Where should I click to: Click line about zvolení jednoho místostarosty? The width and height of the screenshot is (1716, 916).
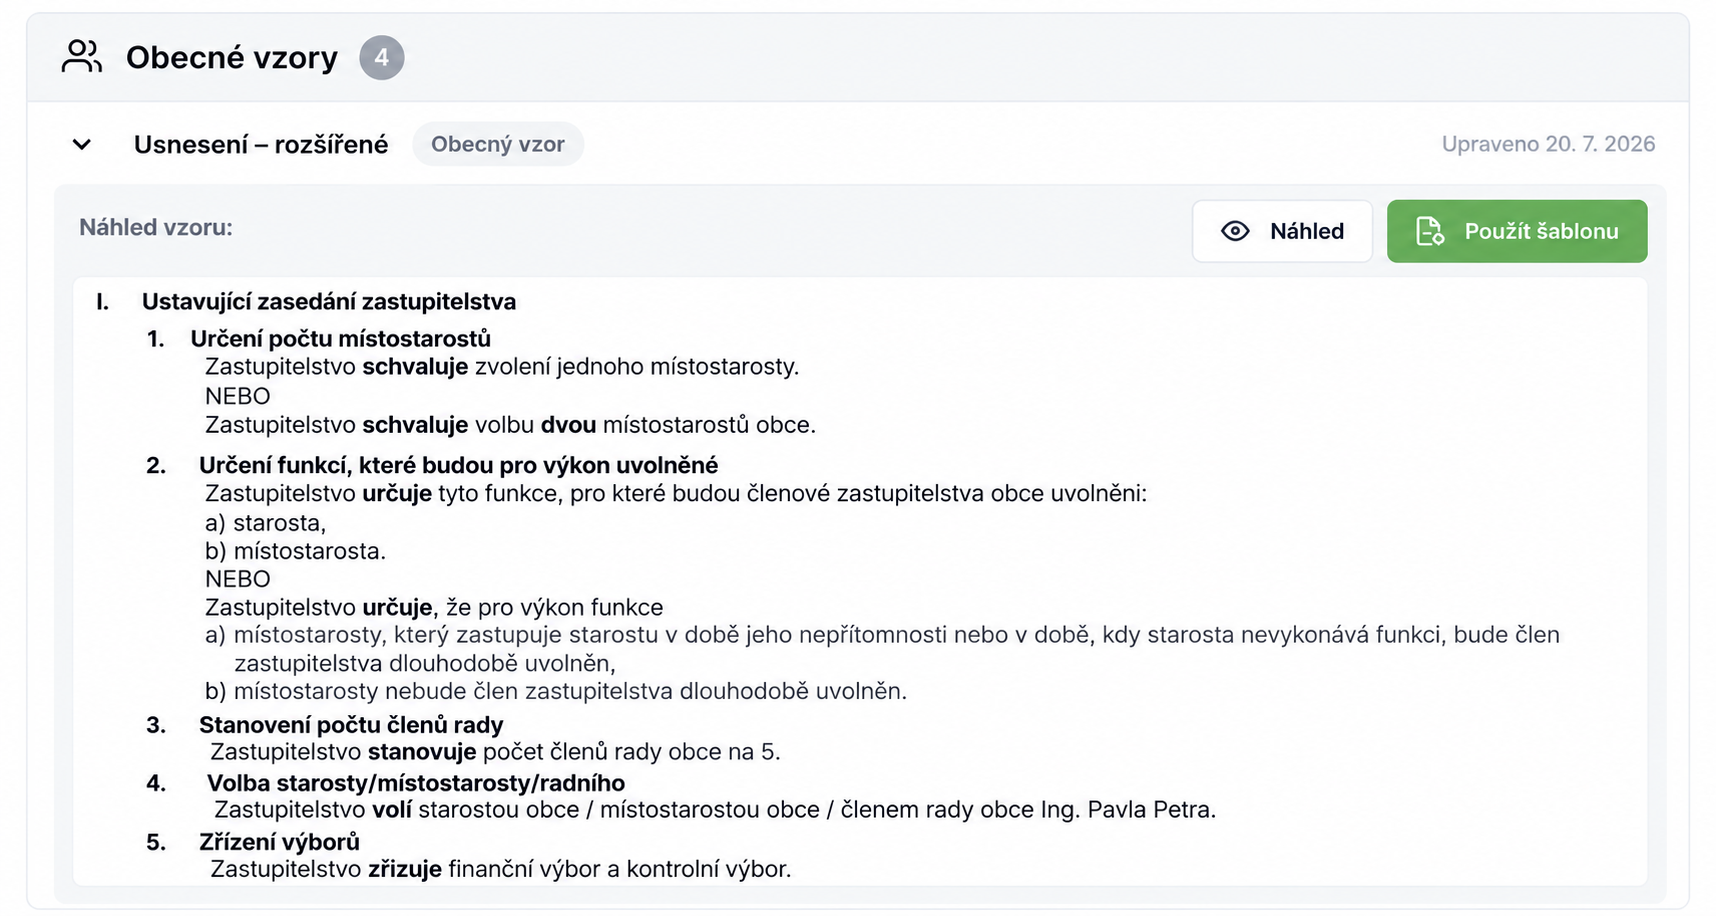(502, 367)
